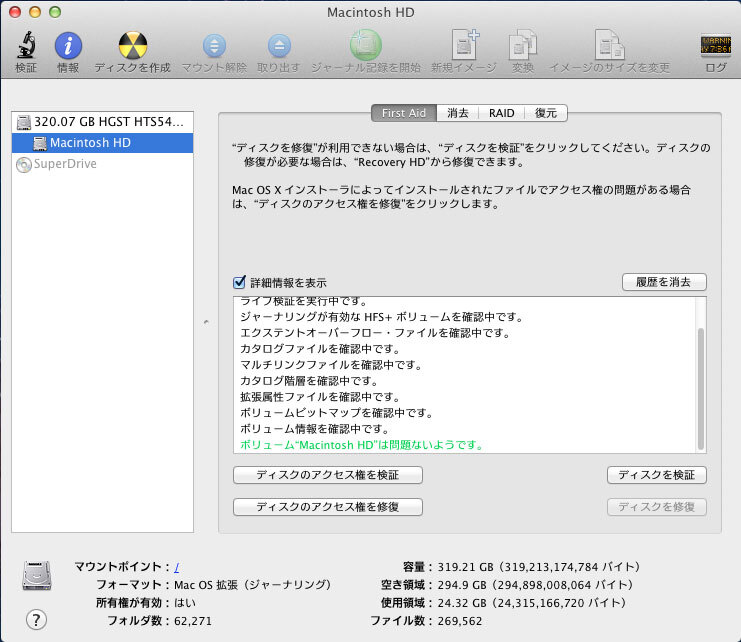Click the 取り出す eject icon

279,46
